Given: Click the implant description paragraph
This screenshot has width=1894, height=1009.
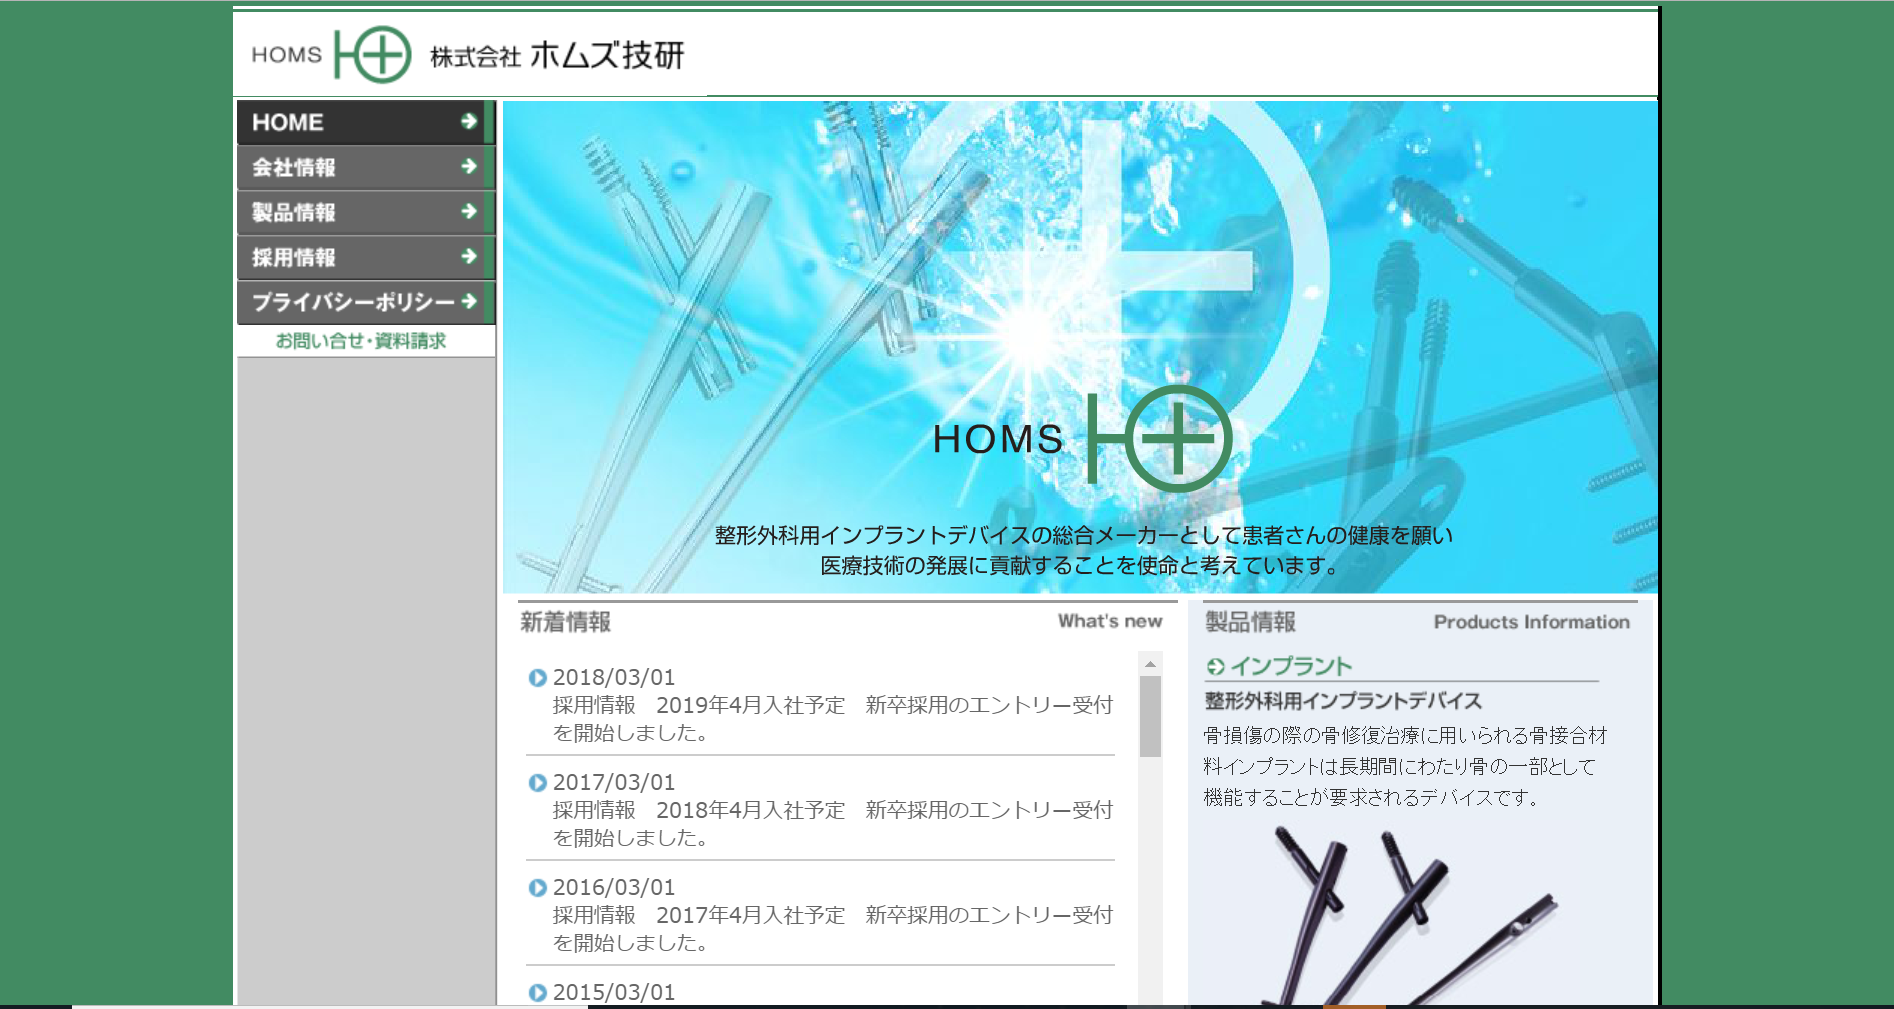Looking at the screenshot, I should point(1405,766).
